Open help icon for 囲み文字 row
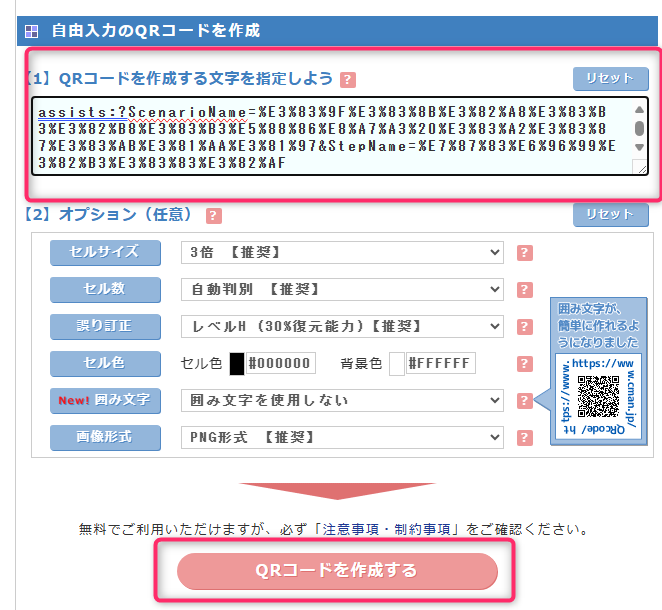 tap(524, 400)
